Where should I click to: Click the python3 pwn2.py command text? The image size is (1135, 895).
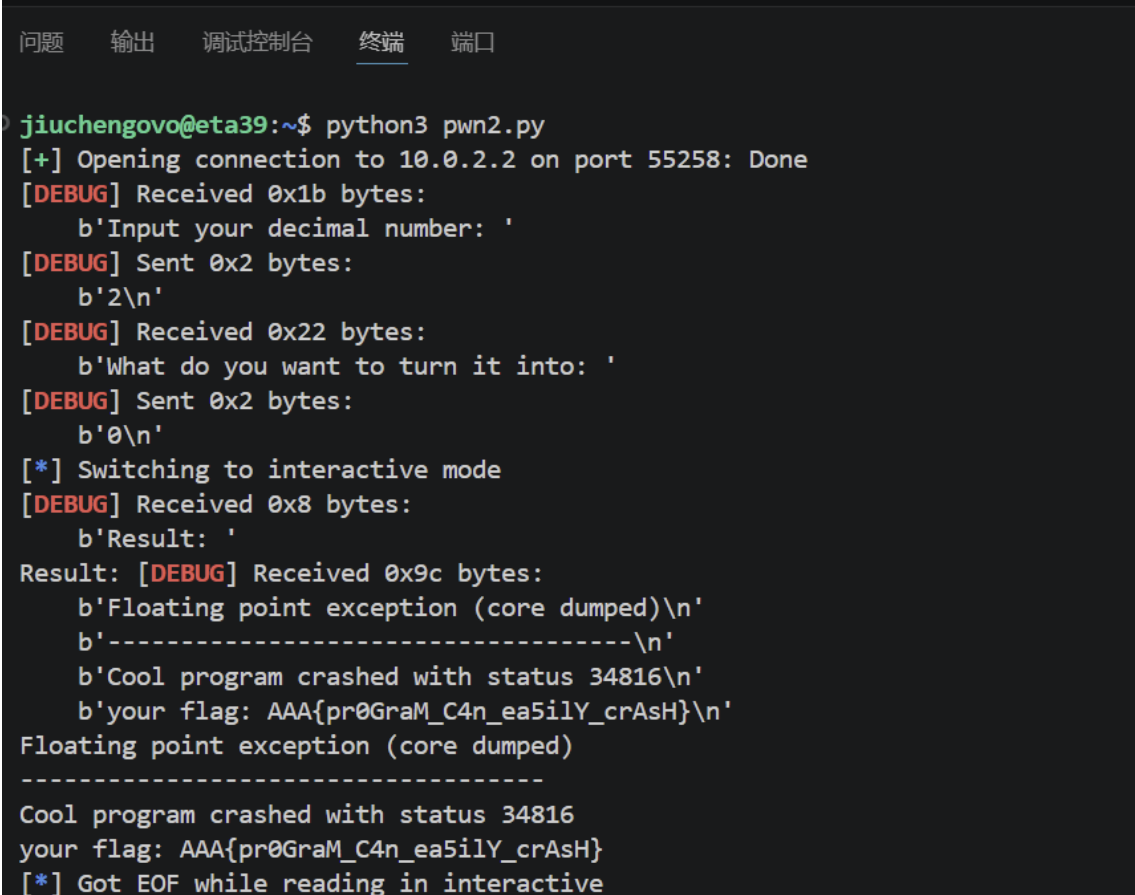point(435,125)
